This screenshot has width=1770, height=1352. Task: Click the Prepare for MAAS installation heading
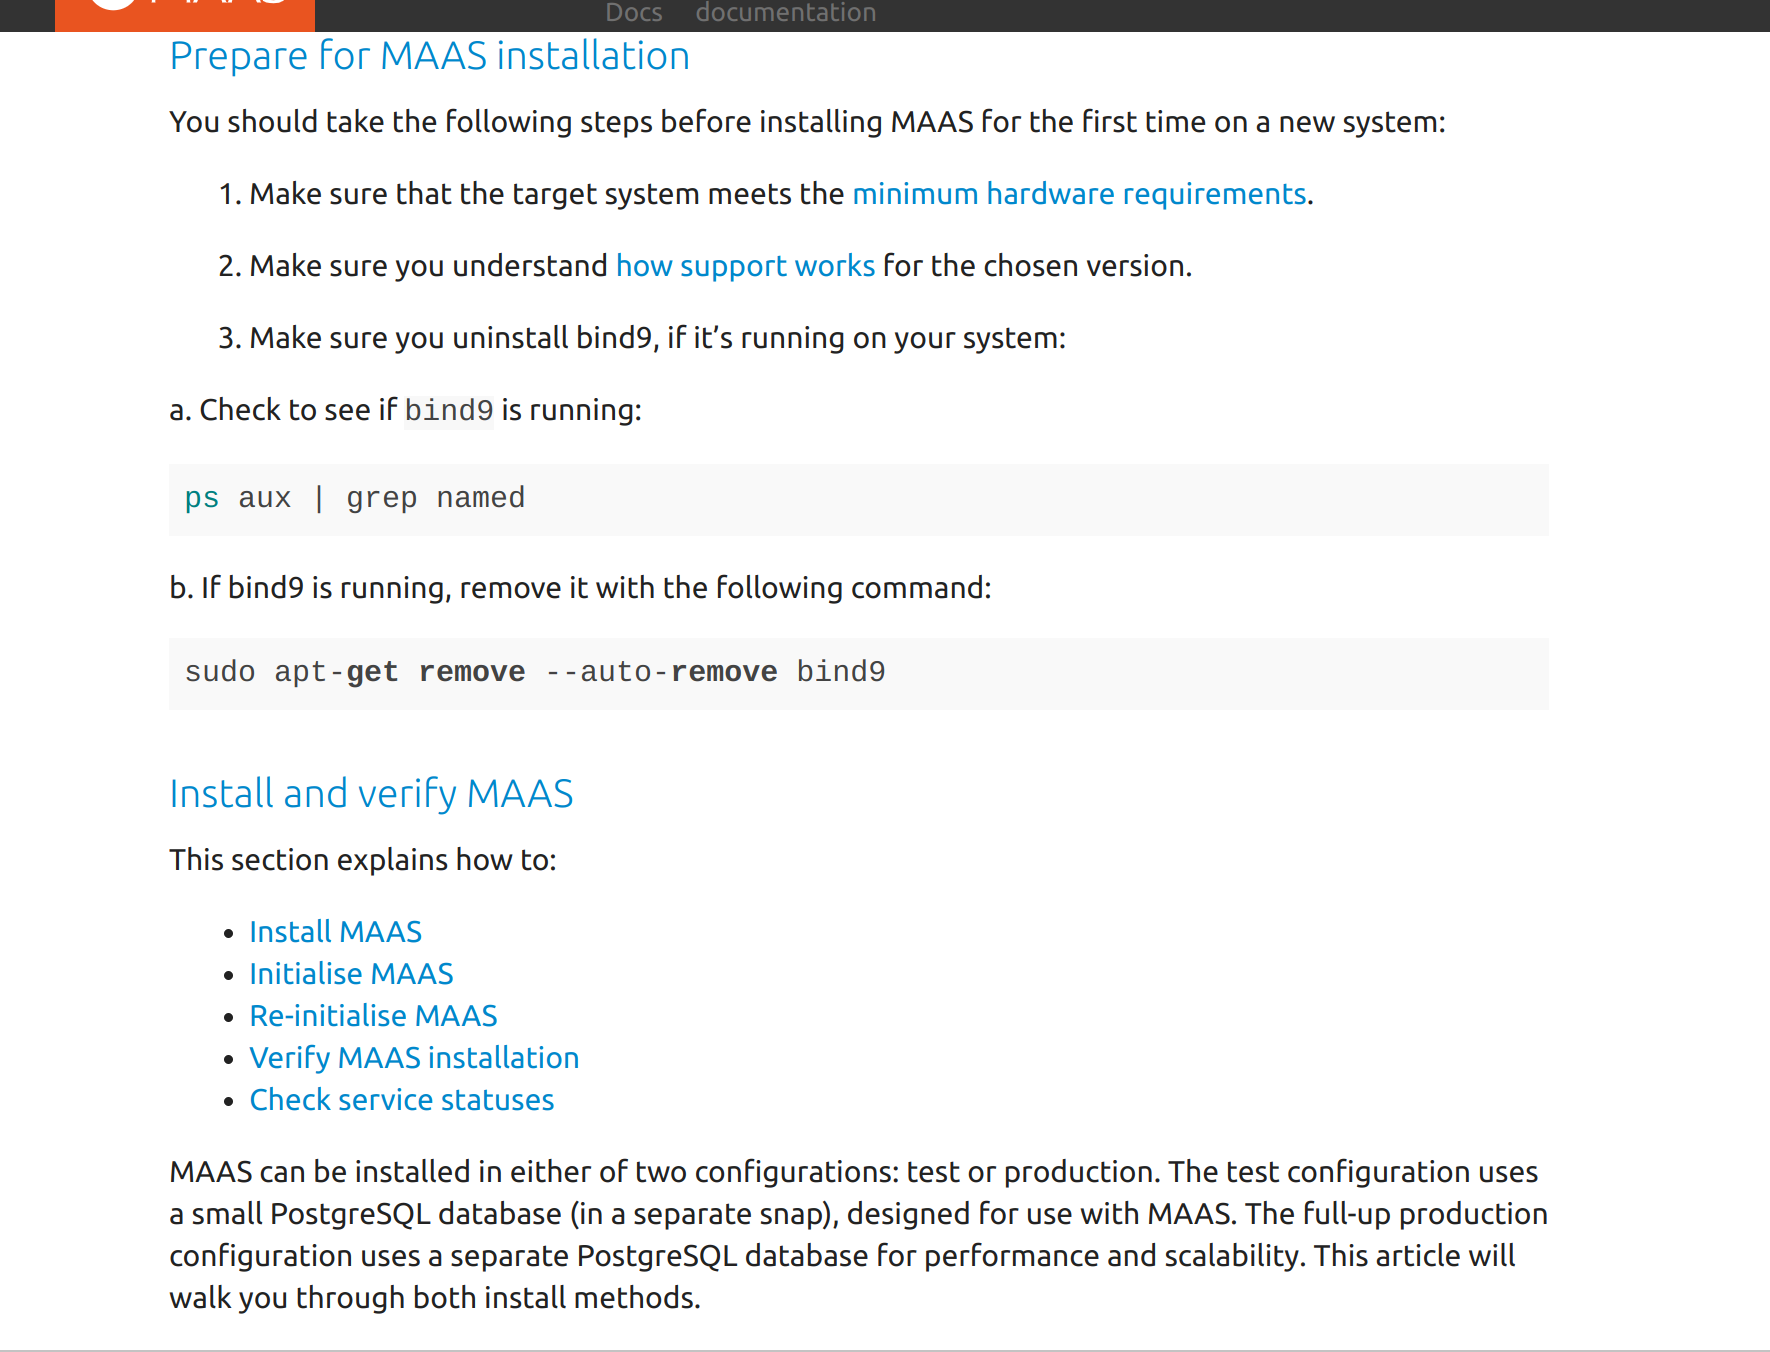tap(429, 56)
